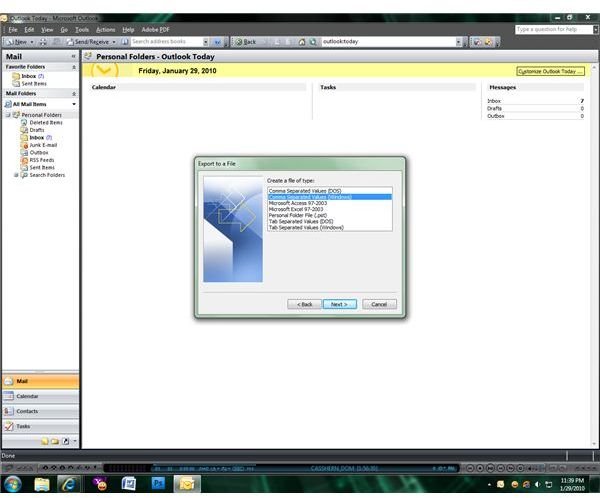Open the File menu

point(13,29)
